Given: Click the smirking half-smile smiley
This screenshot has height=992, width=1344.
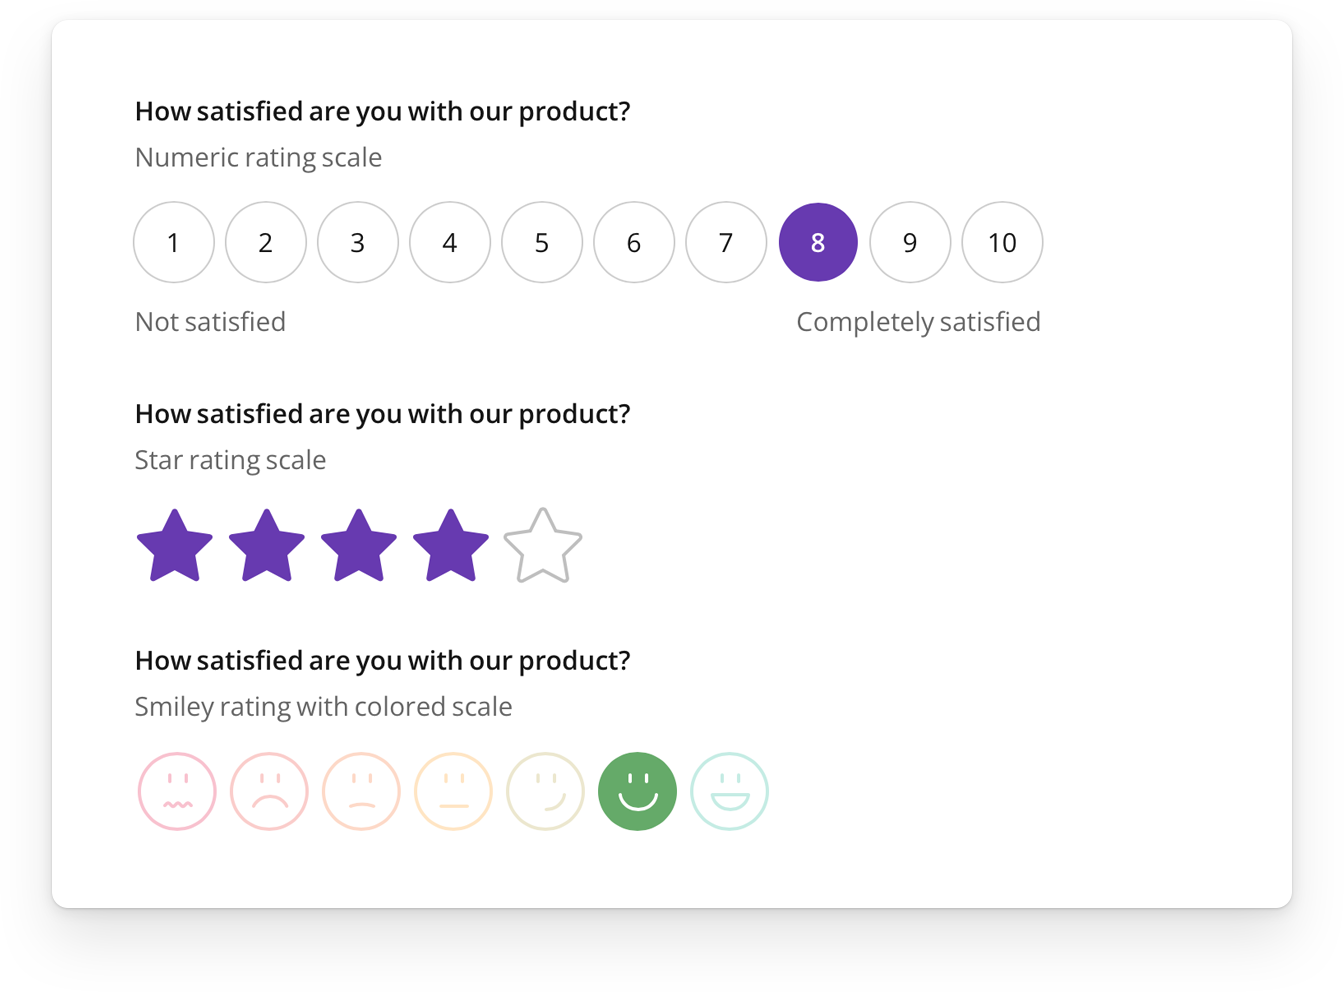Looking at the screenshot, I should pyautogui.click(x=545, y=791).
